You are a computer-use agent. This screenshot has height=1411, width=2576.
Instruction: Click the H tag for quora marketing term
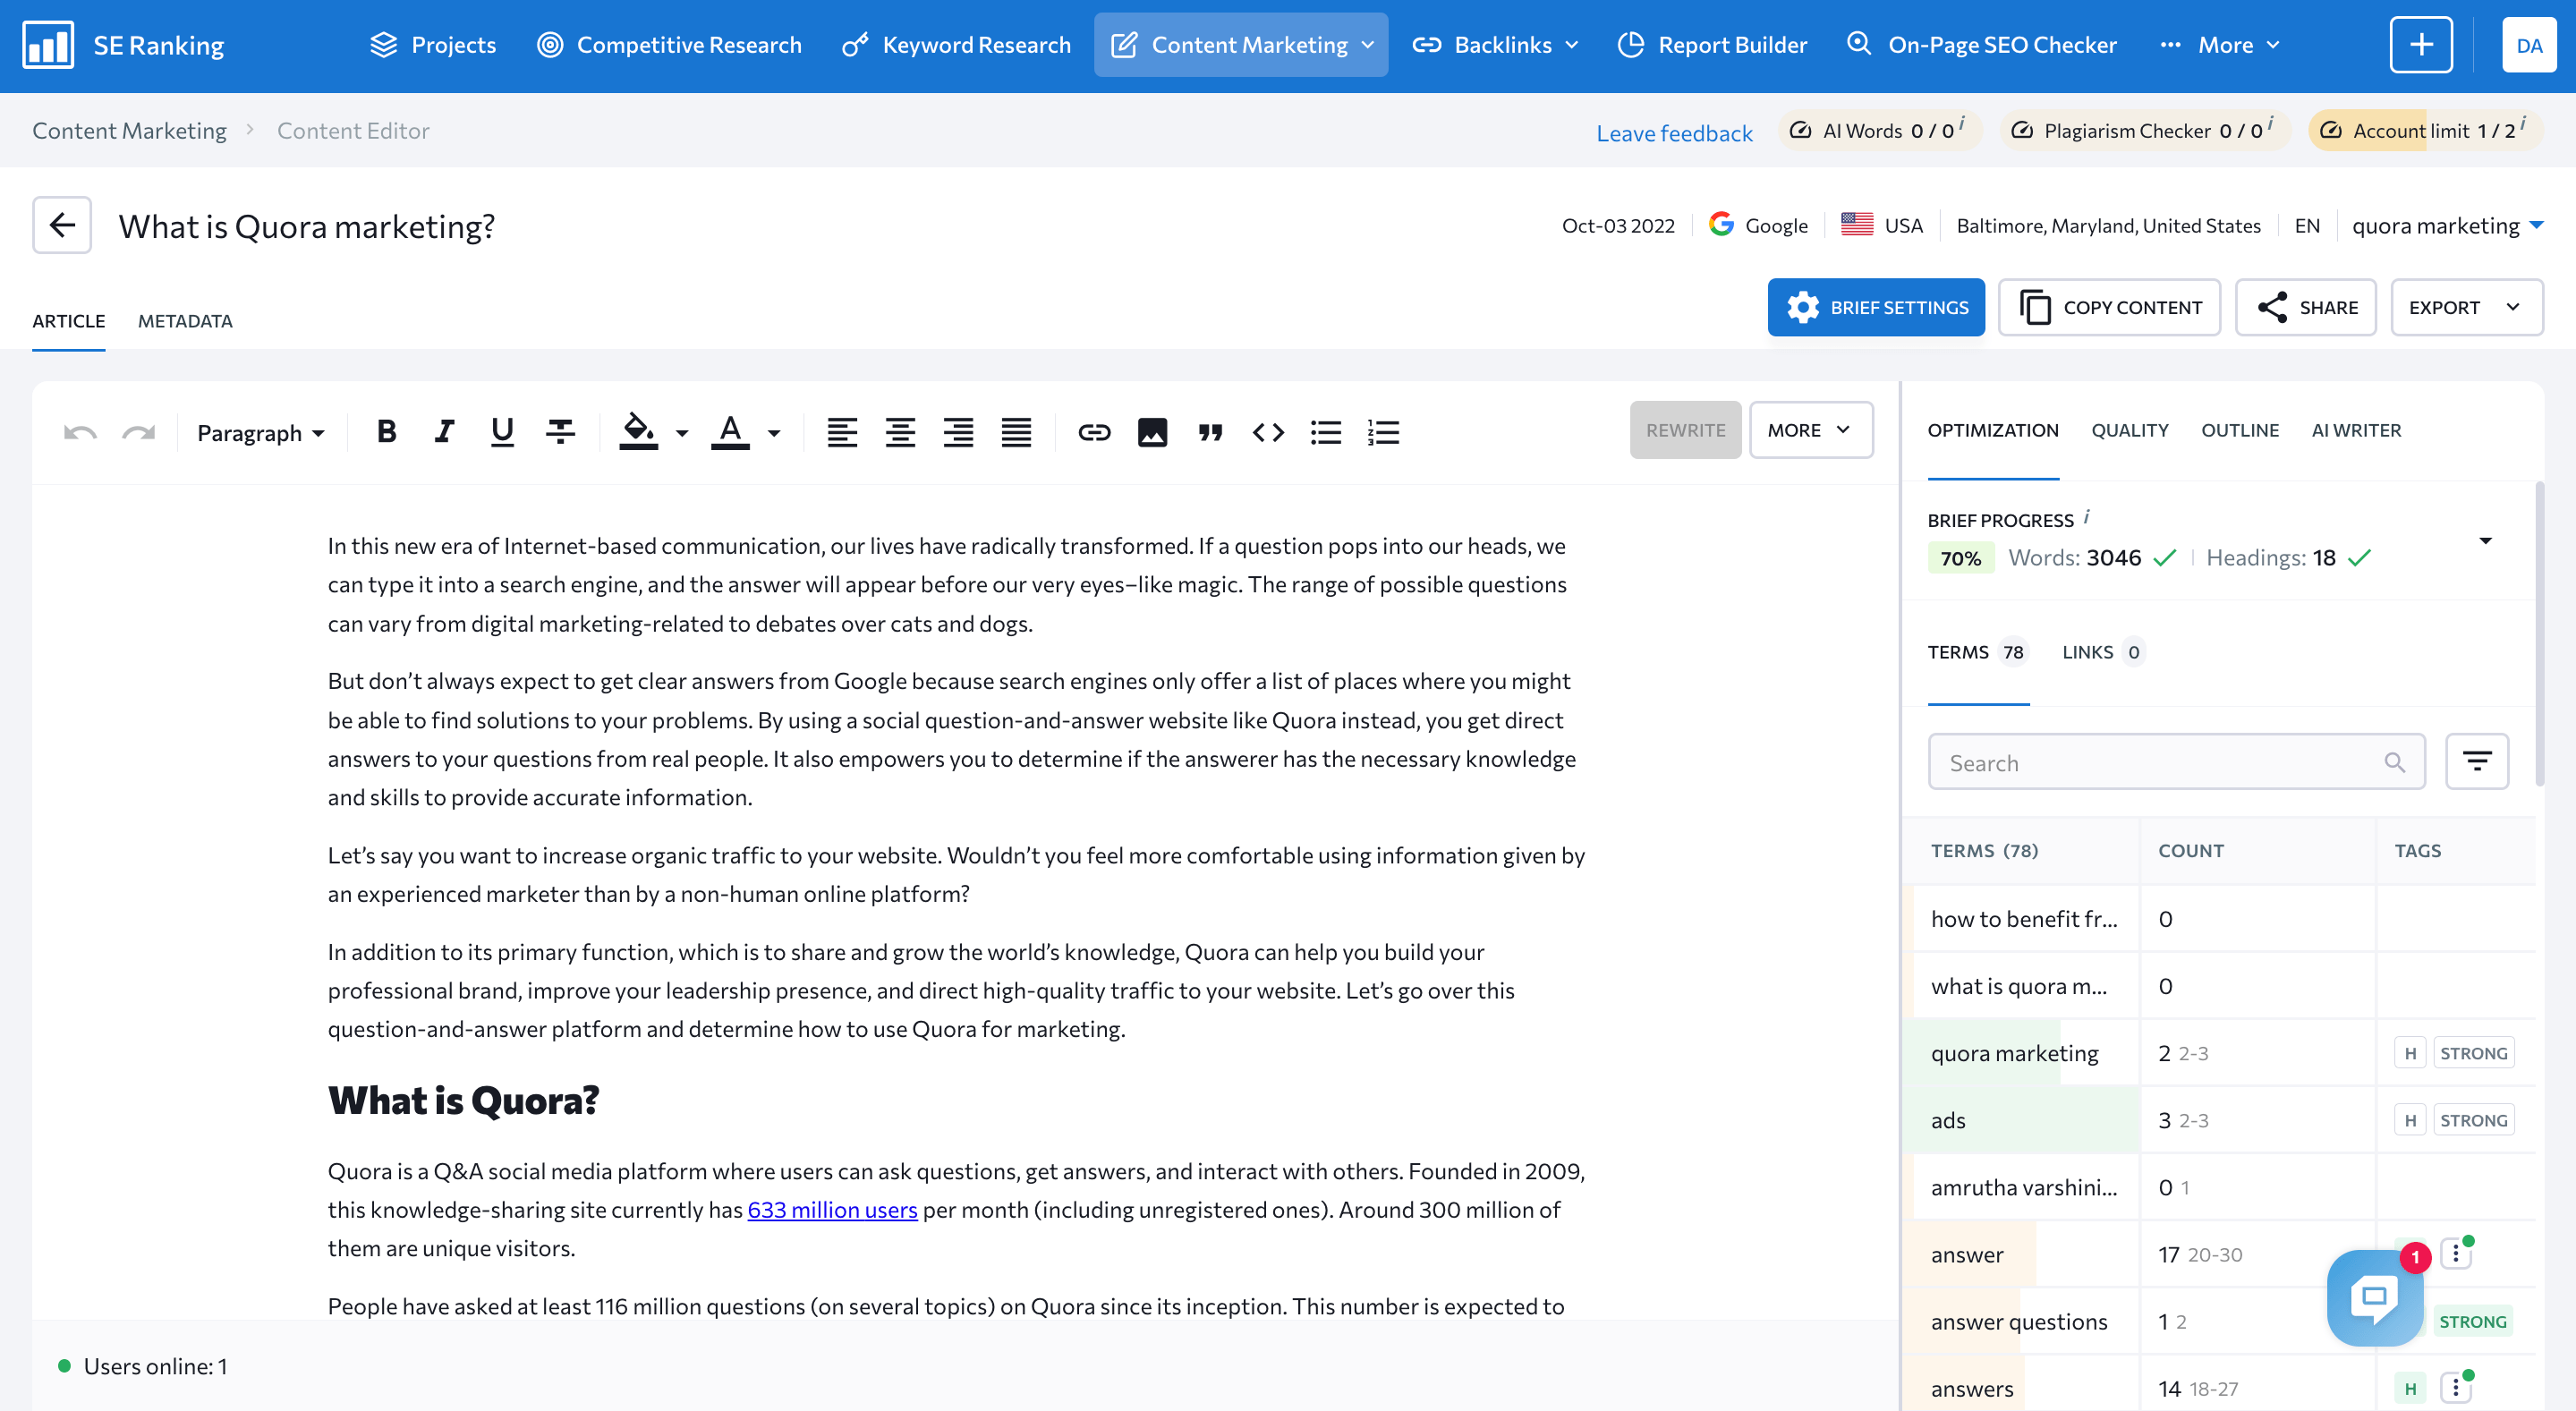click(x=2410, y=1053)
